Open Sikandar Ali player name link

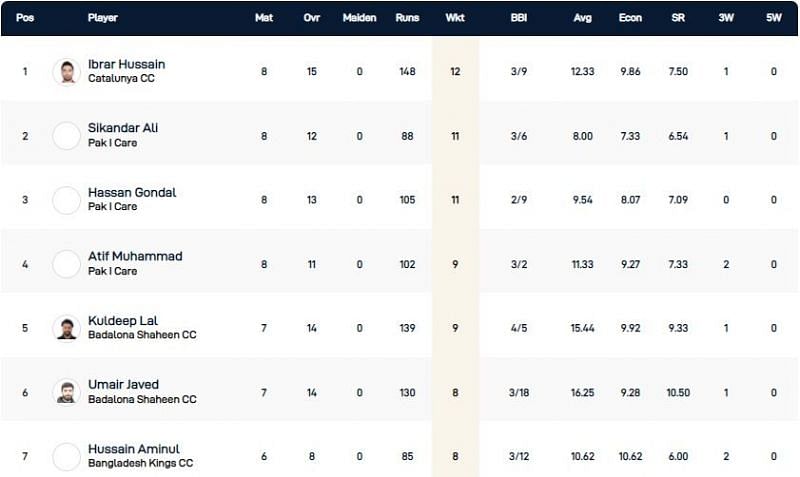point(123,128)
